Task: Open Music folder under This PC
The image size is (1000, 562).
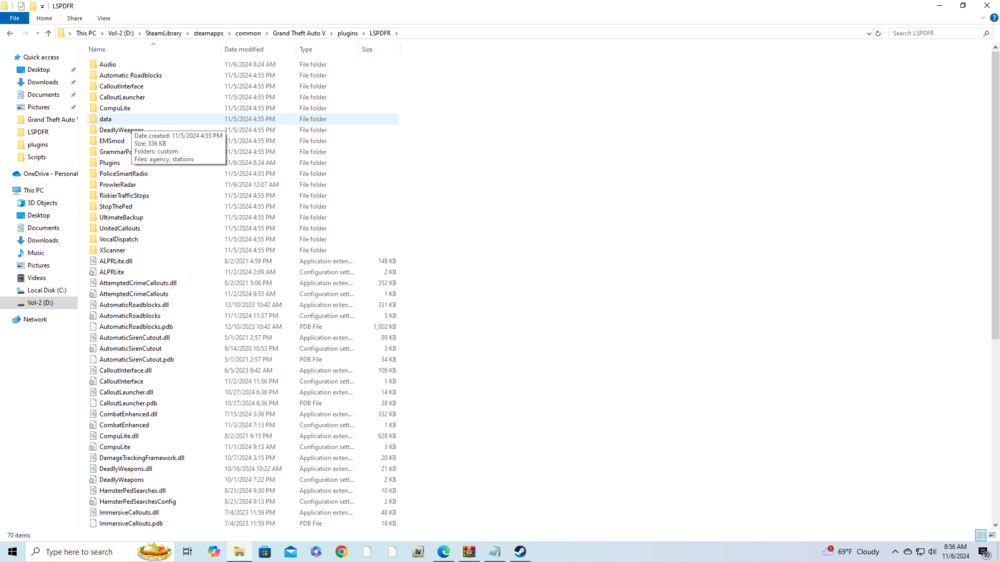Action: tap(36, 253)
